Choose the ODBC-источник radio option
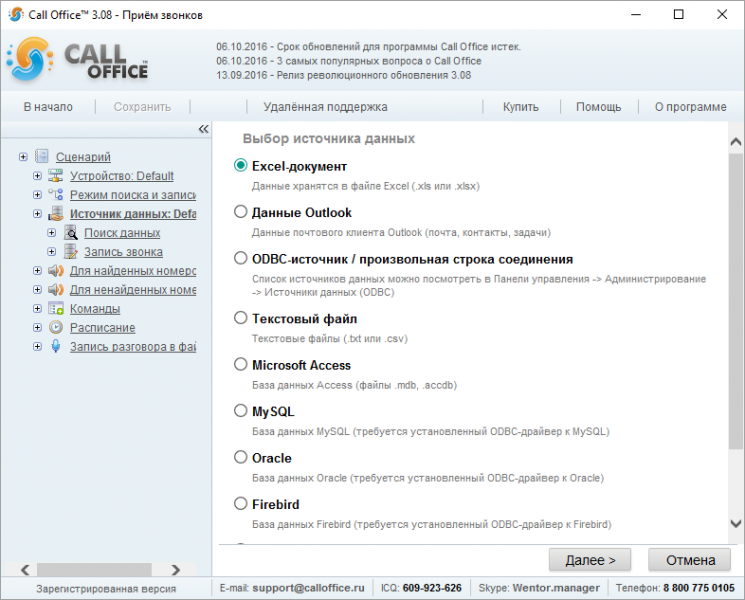Viewport: 745px width, 600px height. point(240,258)
